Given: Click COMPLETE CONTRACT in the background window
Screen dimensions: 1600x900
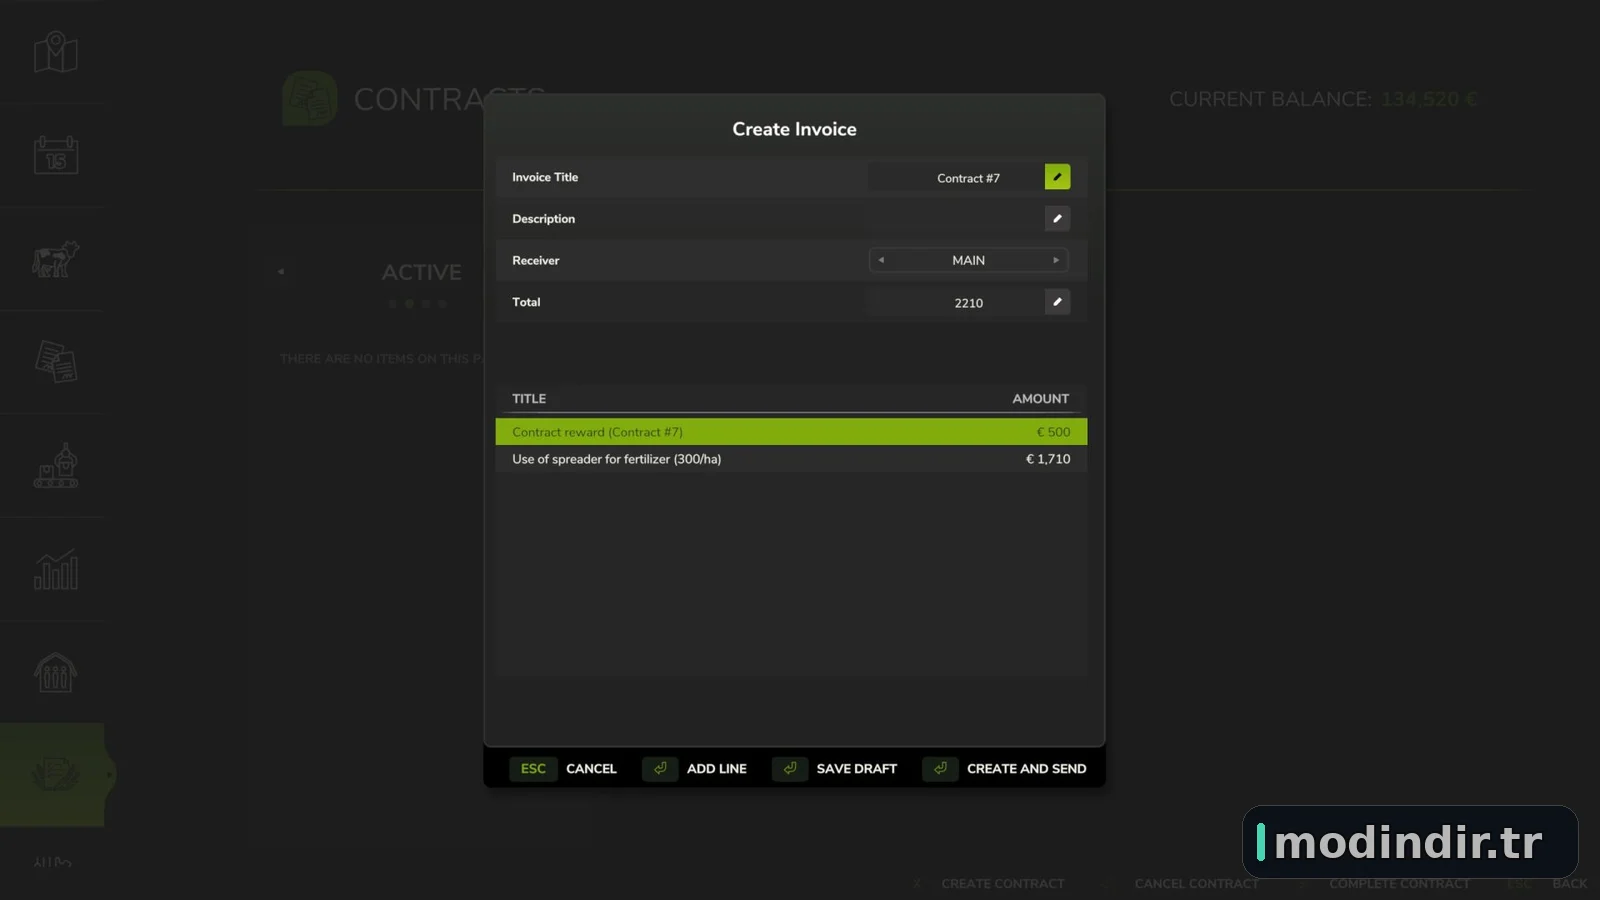Looking at the screenshot, I should (x=1399, y=884).
